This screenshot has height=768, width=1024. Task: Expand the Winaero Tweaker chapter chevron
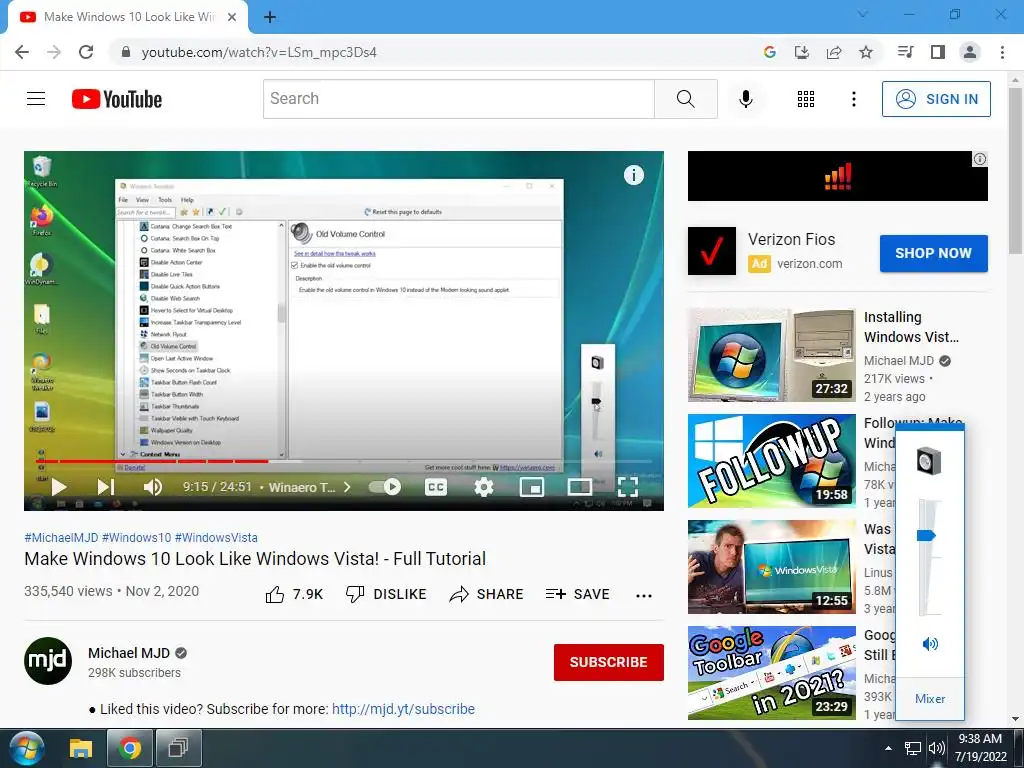tap(347, 487)
